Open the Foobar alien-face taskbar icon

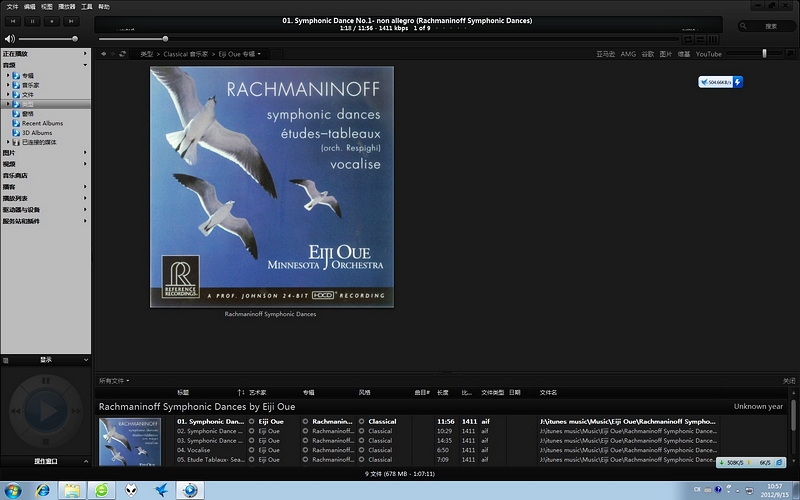(131, 490)
